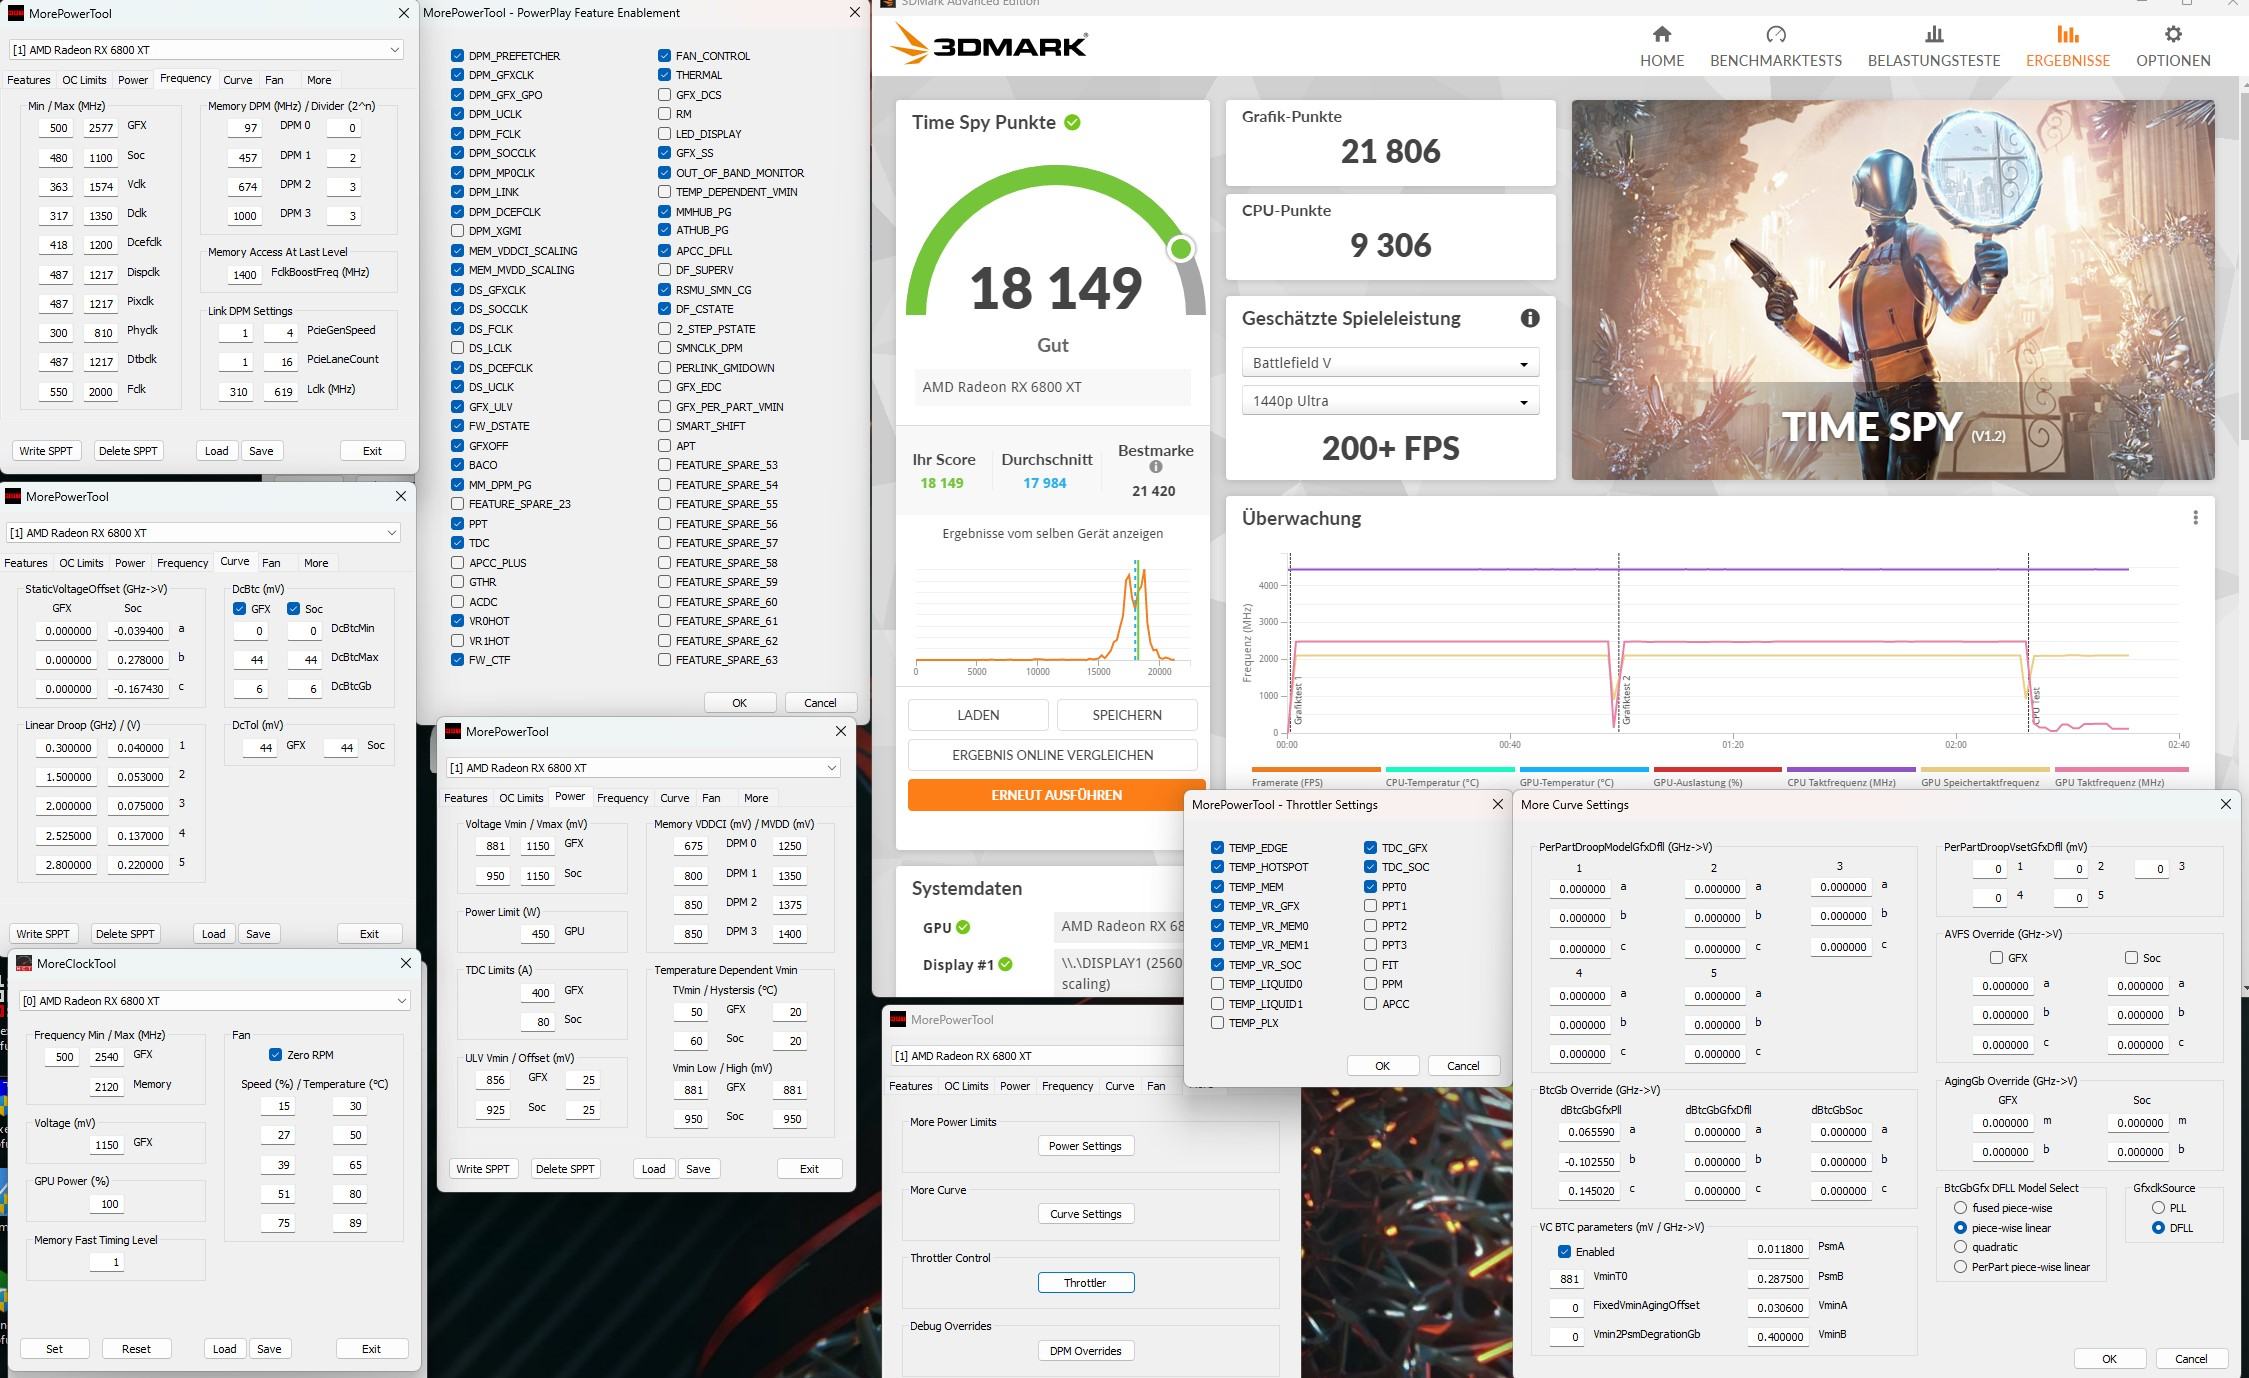Click the Grafiktest 2 marker in the monitoring chart
This screenshot has width=2249, height=1378.
click(x=1626, y=700)
